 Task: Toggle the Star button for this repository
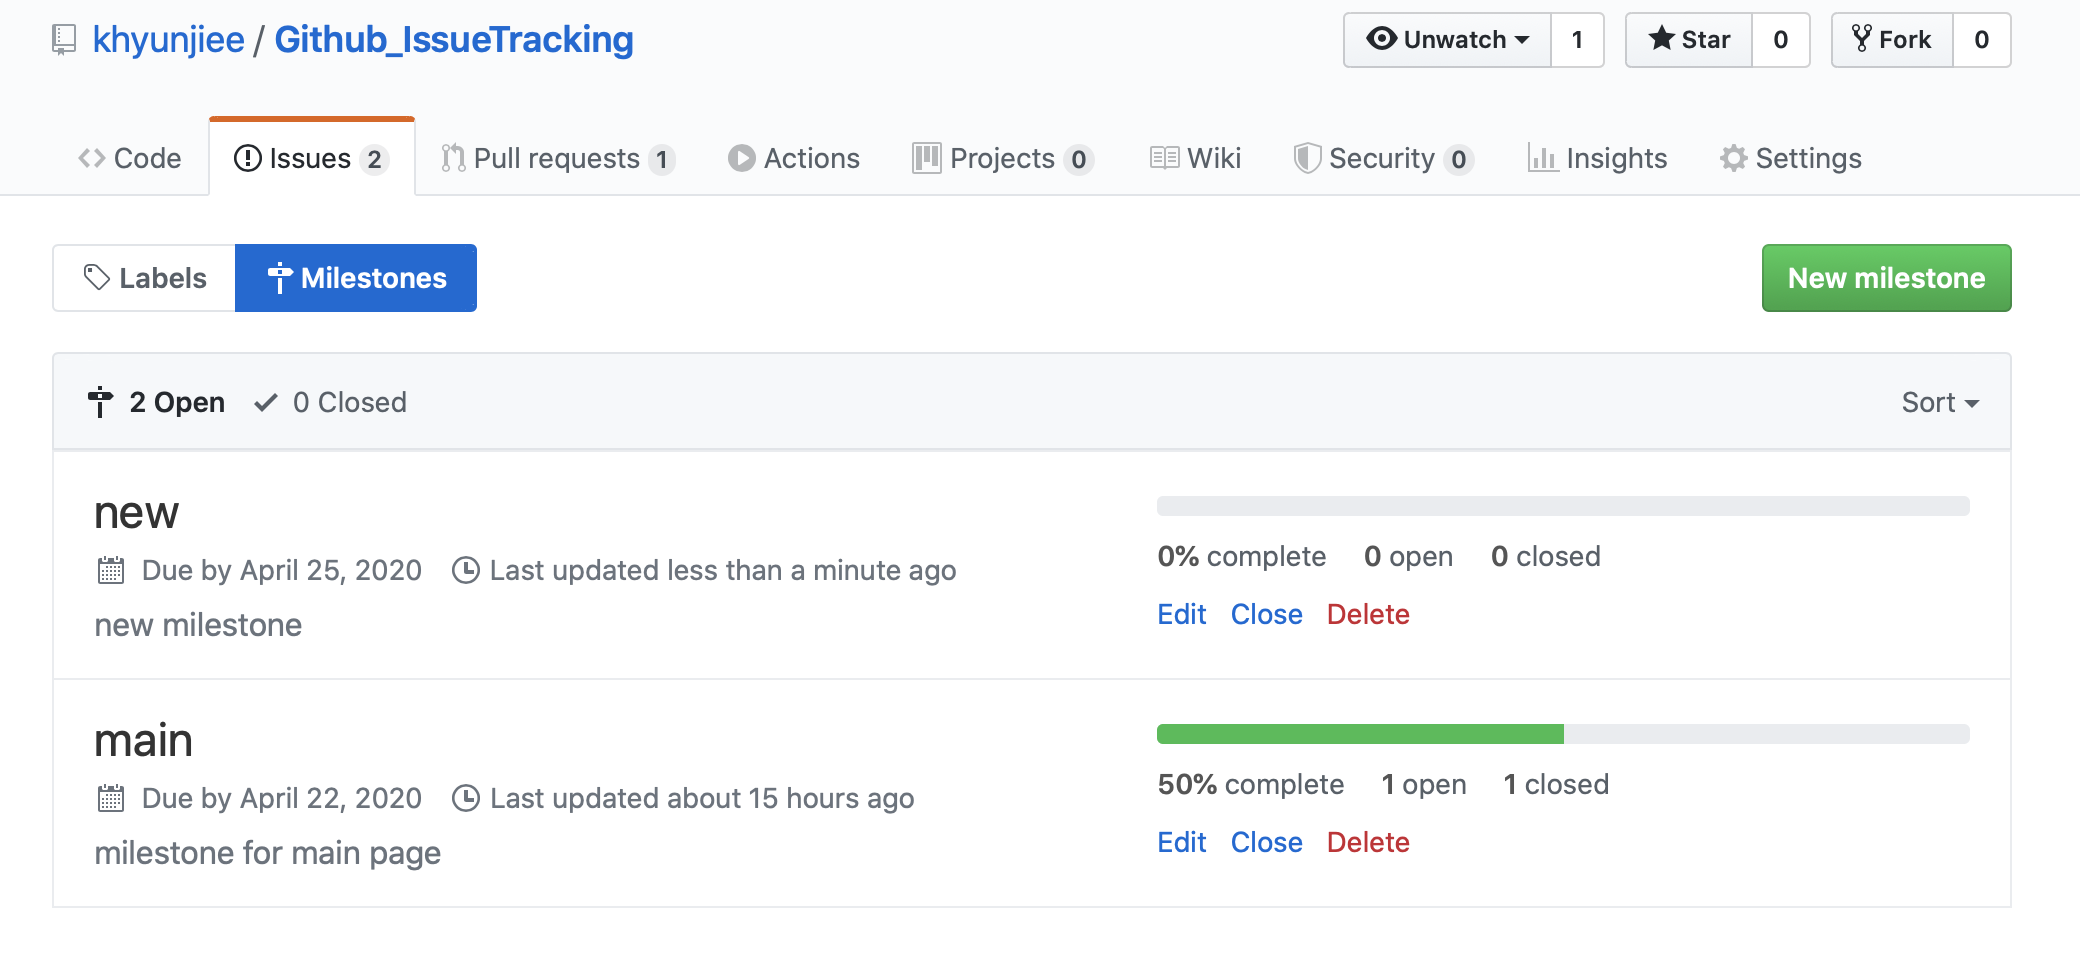[x=1689, y=40]
